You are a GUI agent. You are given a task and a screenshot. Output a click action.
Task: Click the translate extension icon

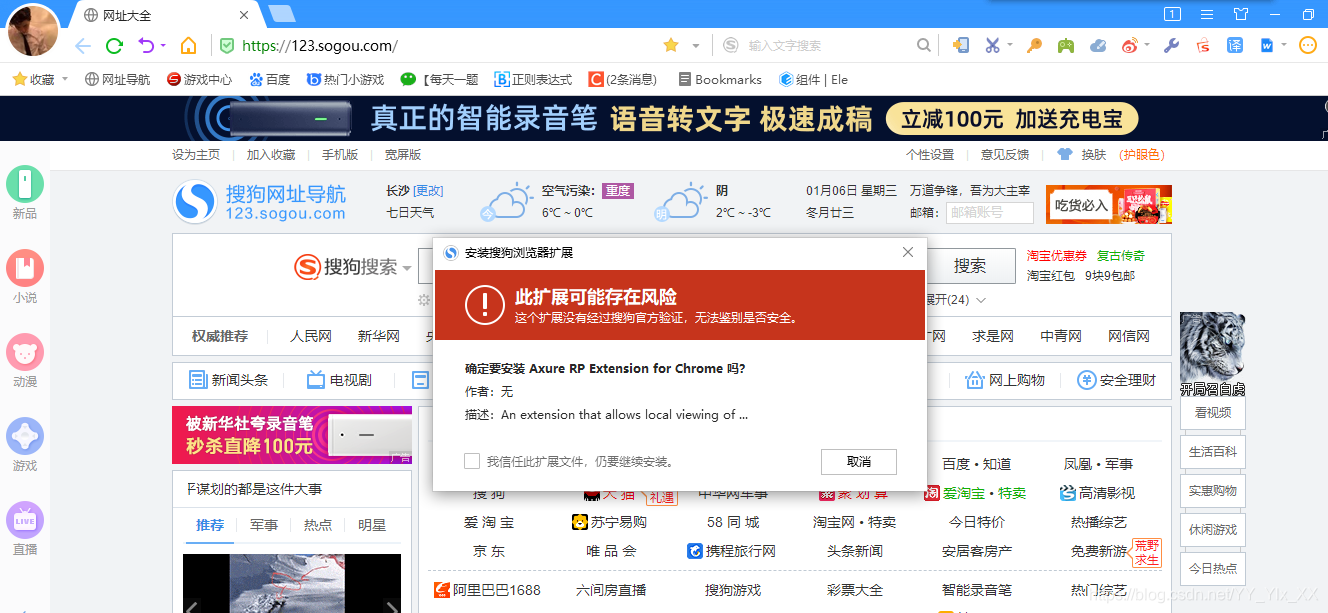(1236, 45)
